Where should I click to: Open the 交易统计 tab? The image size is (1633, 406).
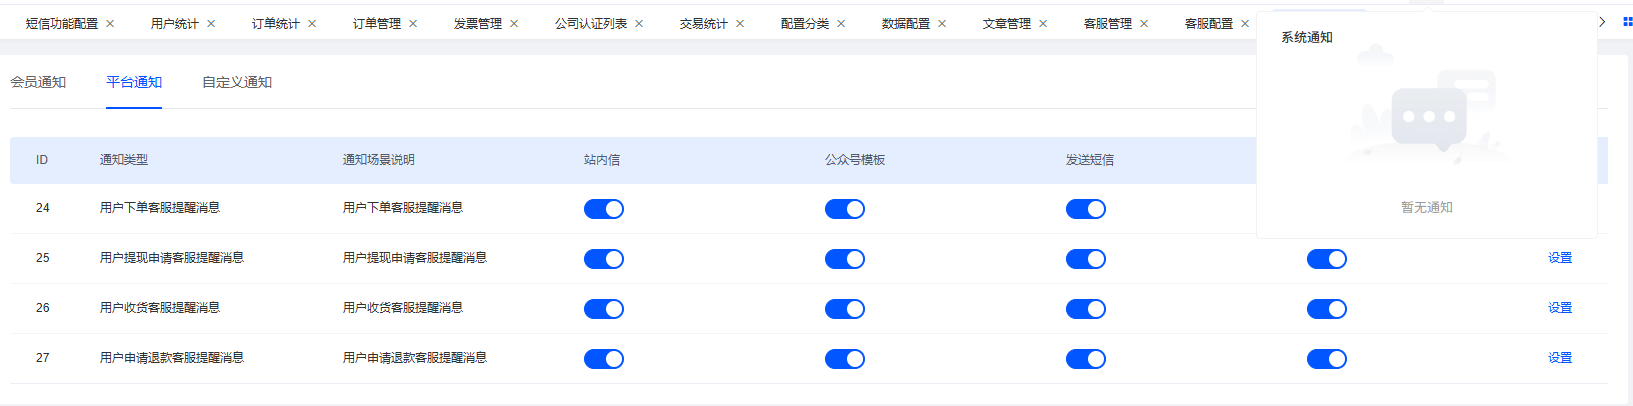tap(704, 24)
